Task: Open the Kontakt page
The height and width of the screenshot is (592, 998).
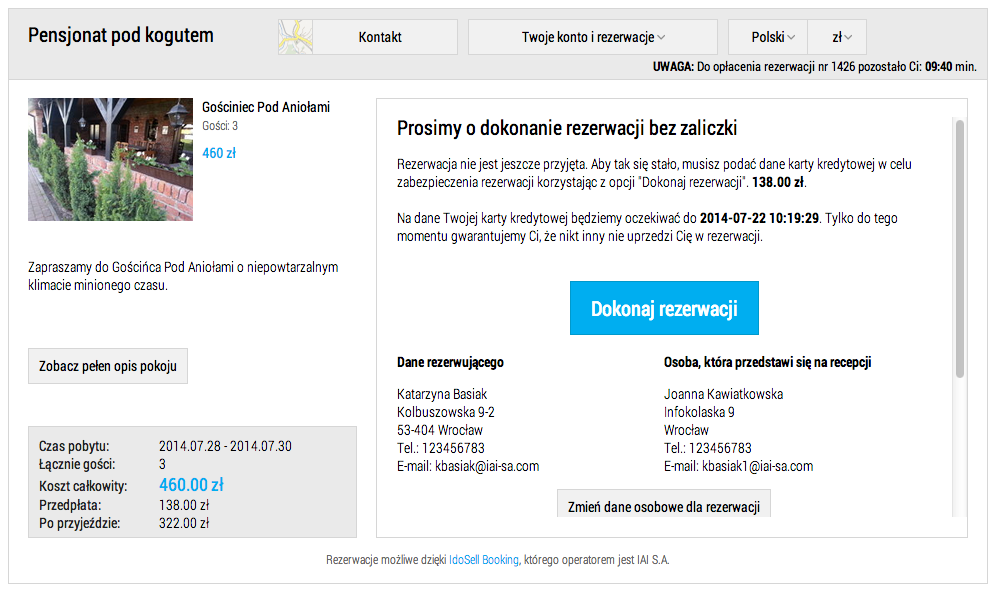Action: click(379, 37)
